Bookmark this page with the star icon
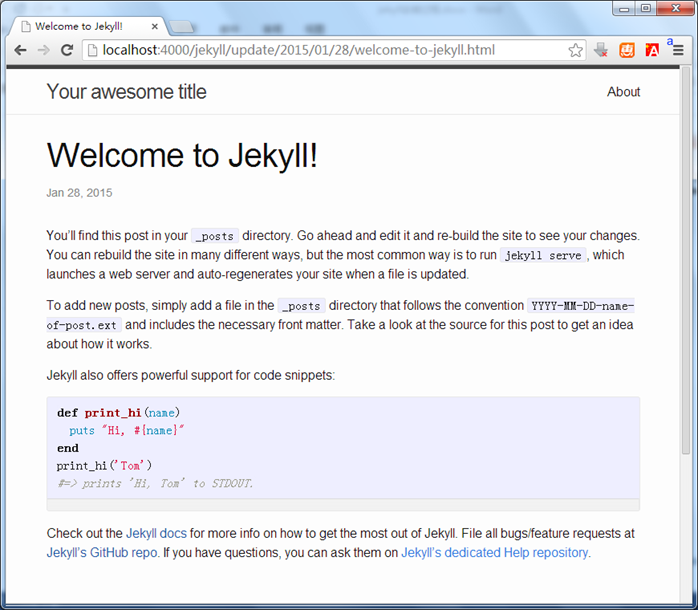Image resolution: width=698 pixels, height=610 pixels. (x=575, y=50)
